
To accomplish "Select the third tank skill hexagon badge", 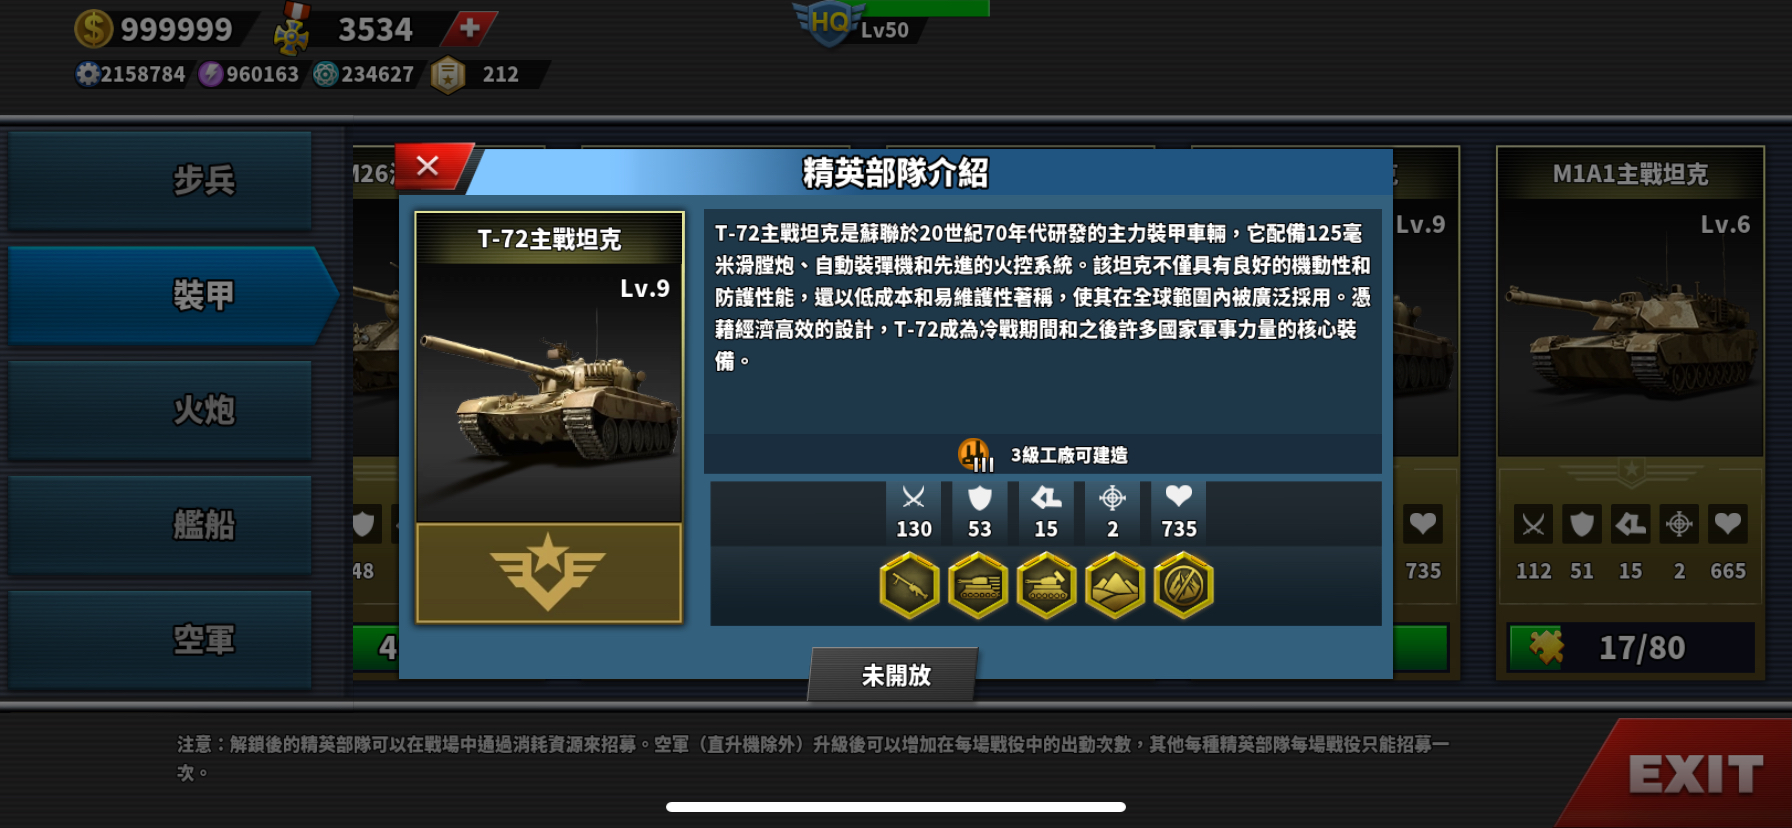I will tap(1046, 586).
